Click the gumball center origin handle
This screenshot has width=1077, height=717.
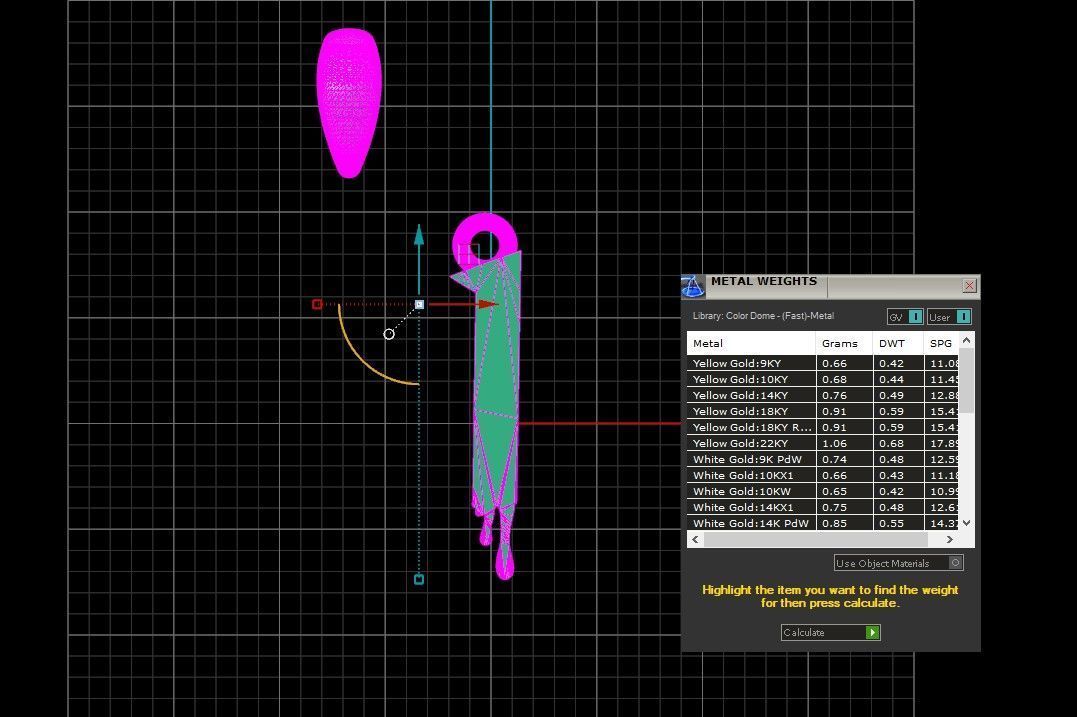(420, 304)
